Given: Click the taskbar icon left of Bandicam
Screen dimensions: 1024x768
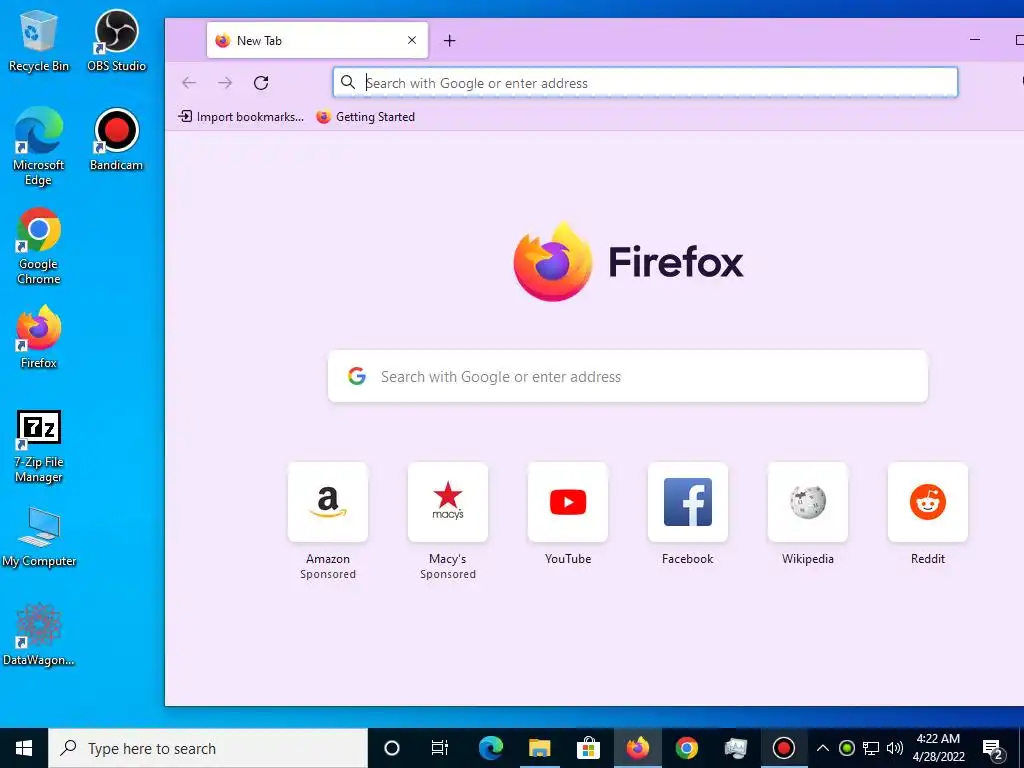Looking at the screenshot, I should pos(735,748).
